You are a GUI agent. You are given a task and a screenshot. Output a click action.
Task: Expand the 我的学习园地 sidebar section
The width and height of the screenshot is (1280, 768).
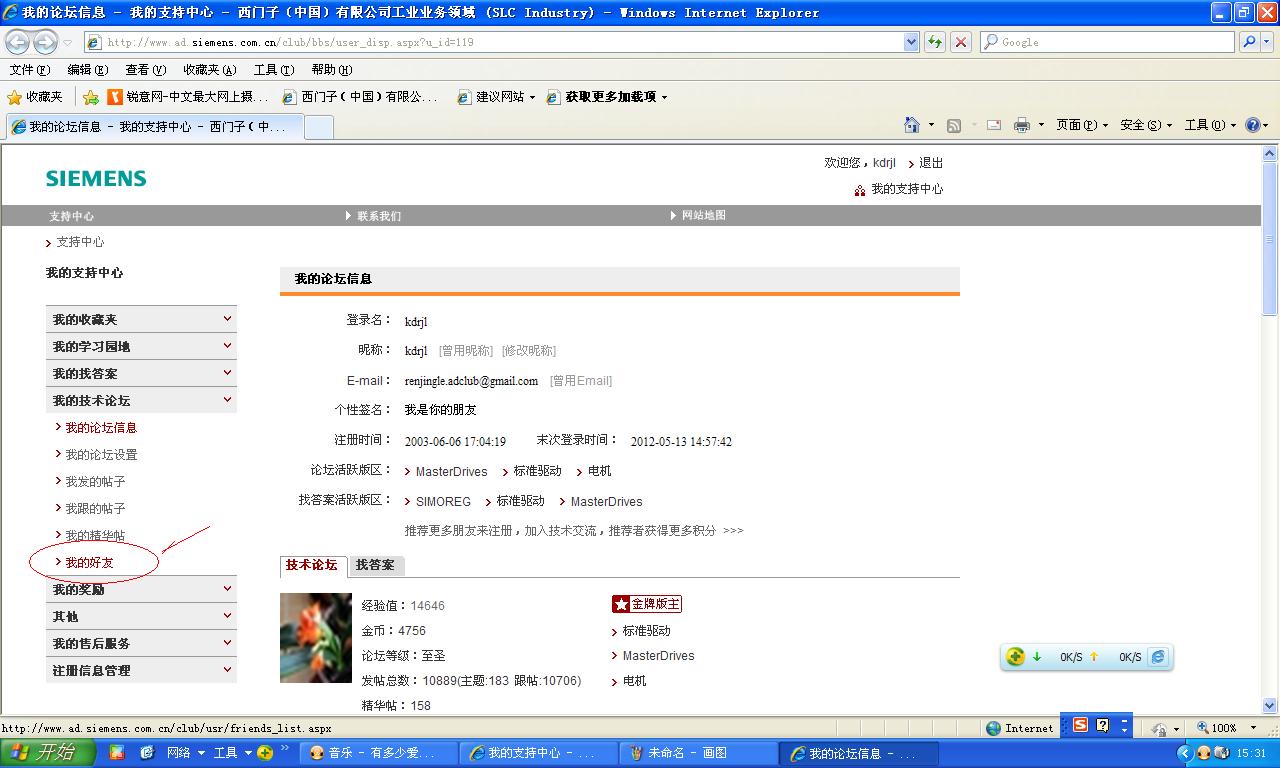tap(141, 346)
